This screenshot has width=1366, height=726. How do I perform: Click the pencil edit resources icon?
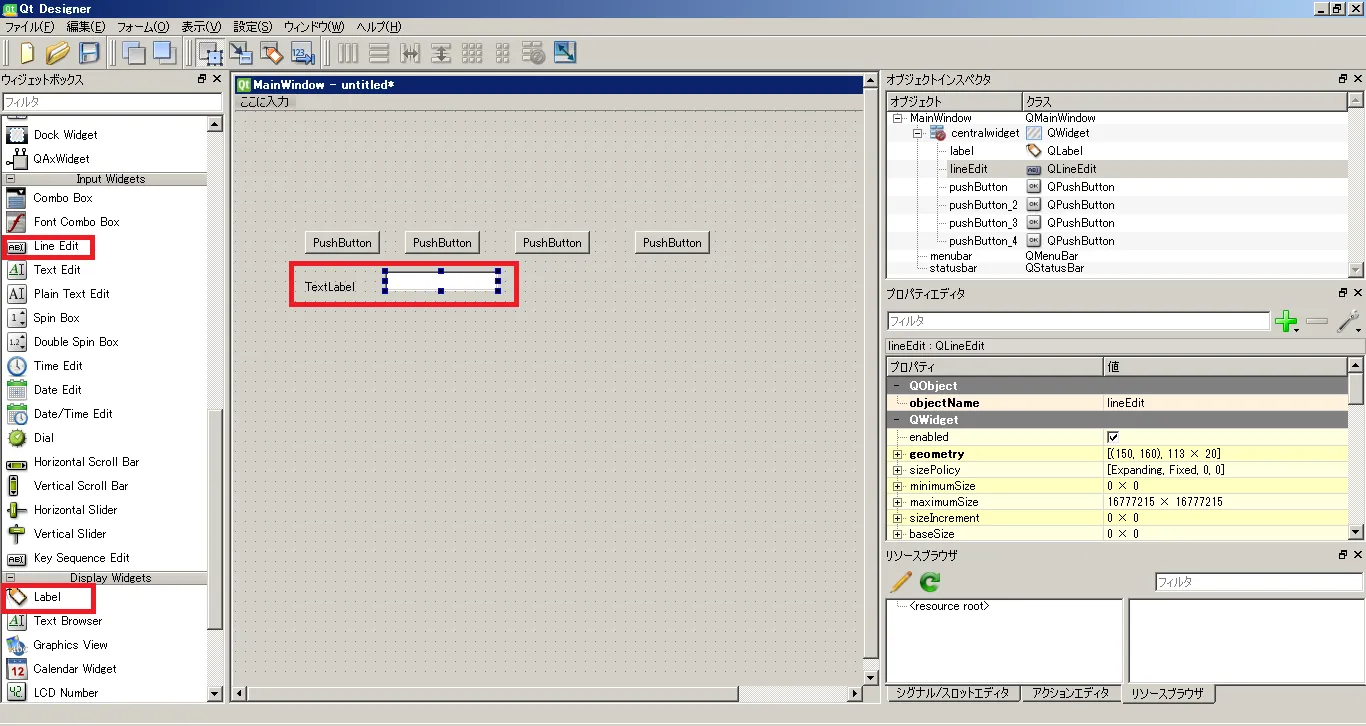point(901,582)
